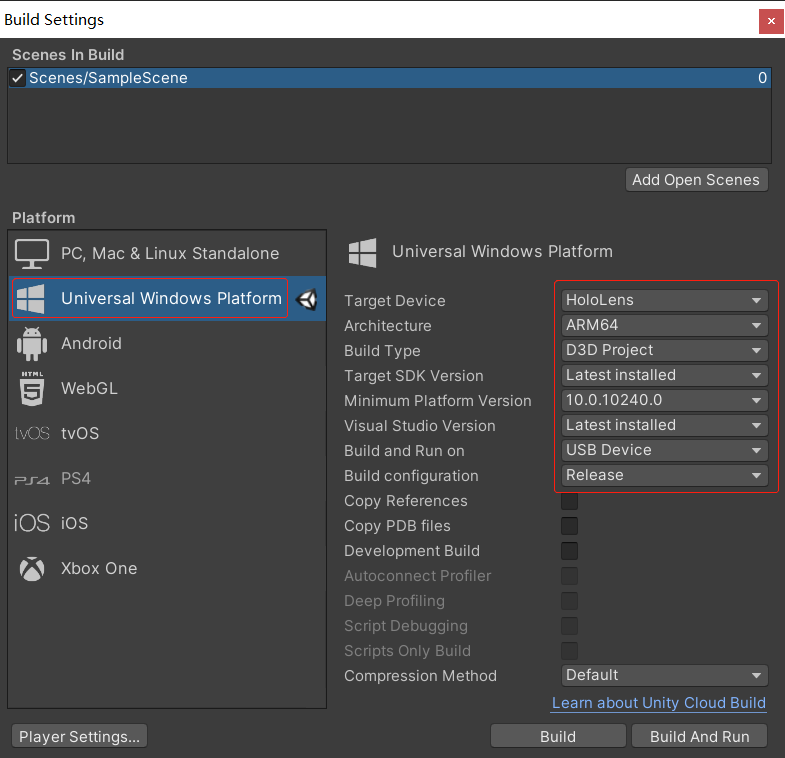Choose the Xbox One logo icon

coord(32,569)
